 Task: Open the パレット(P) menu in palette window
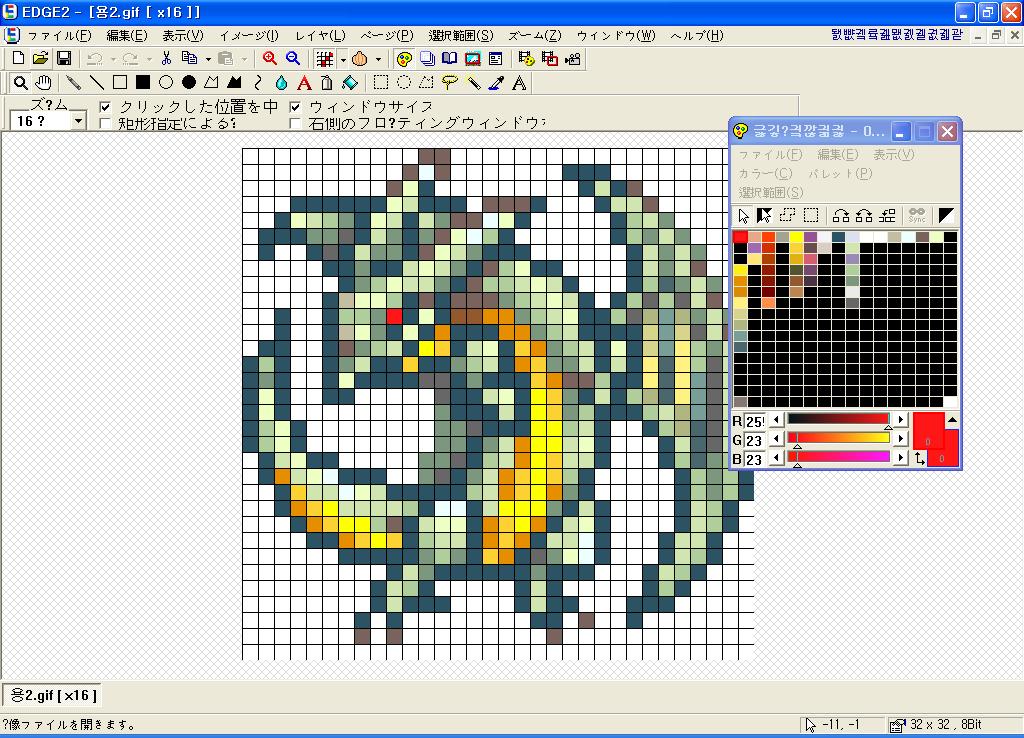[840, 174]
